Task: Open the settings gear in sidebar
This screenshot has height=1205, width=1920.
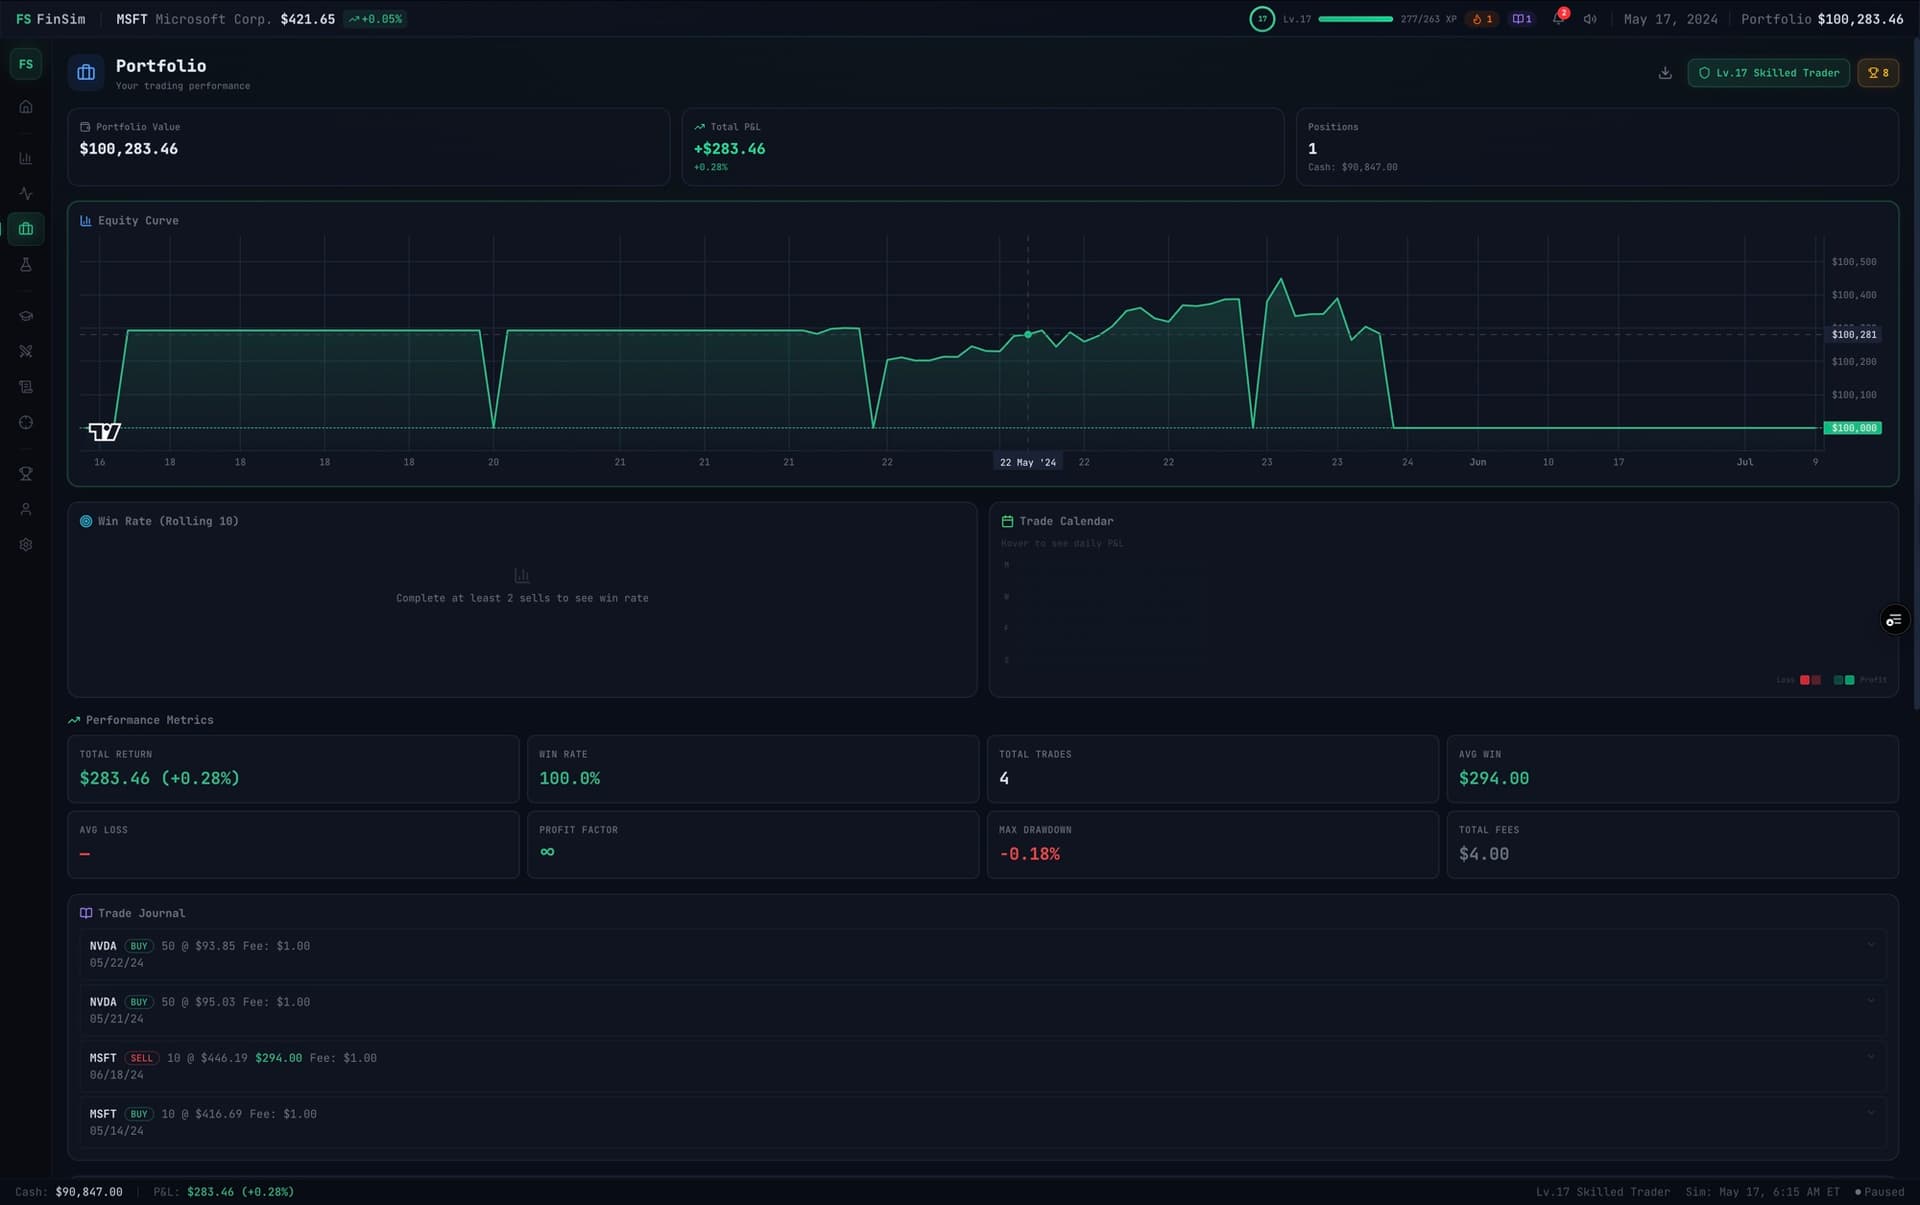Action: point(26,545)
